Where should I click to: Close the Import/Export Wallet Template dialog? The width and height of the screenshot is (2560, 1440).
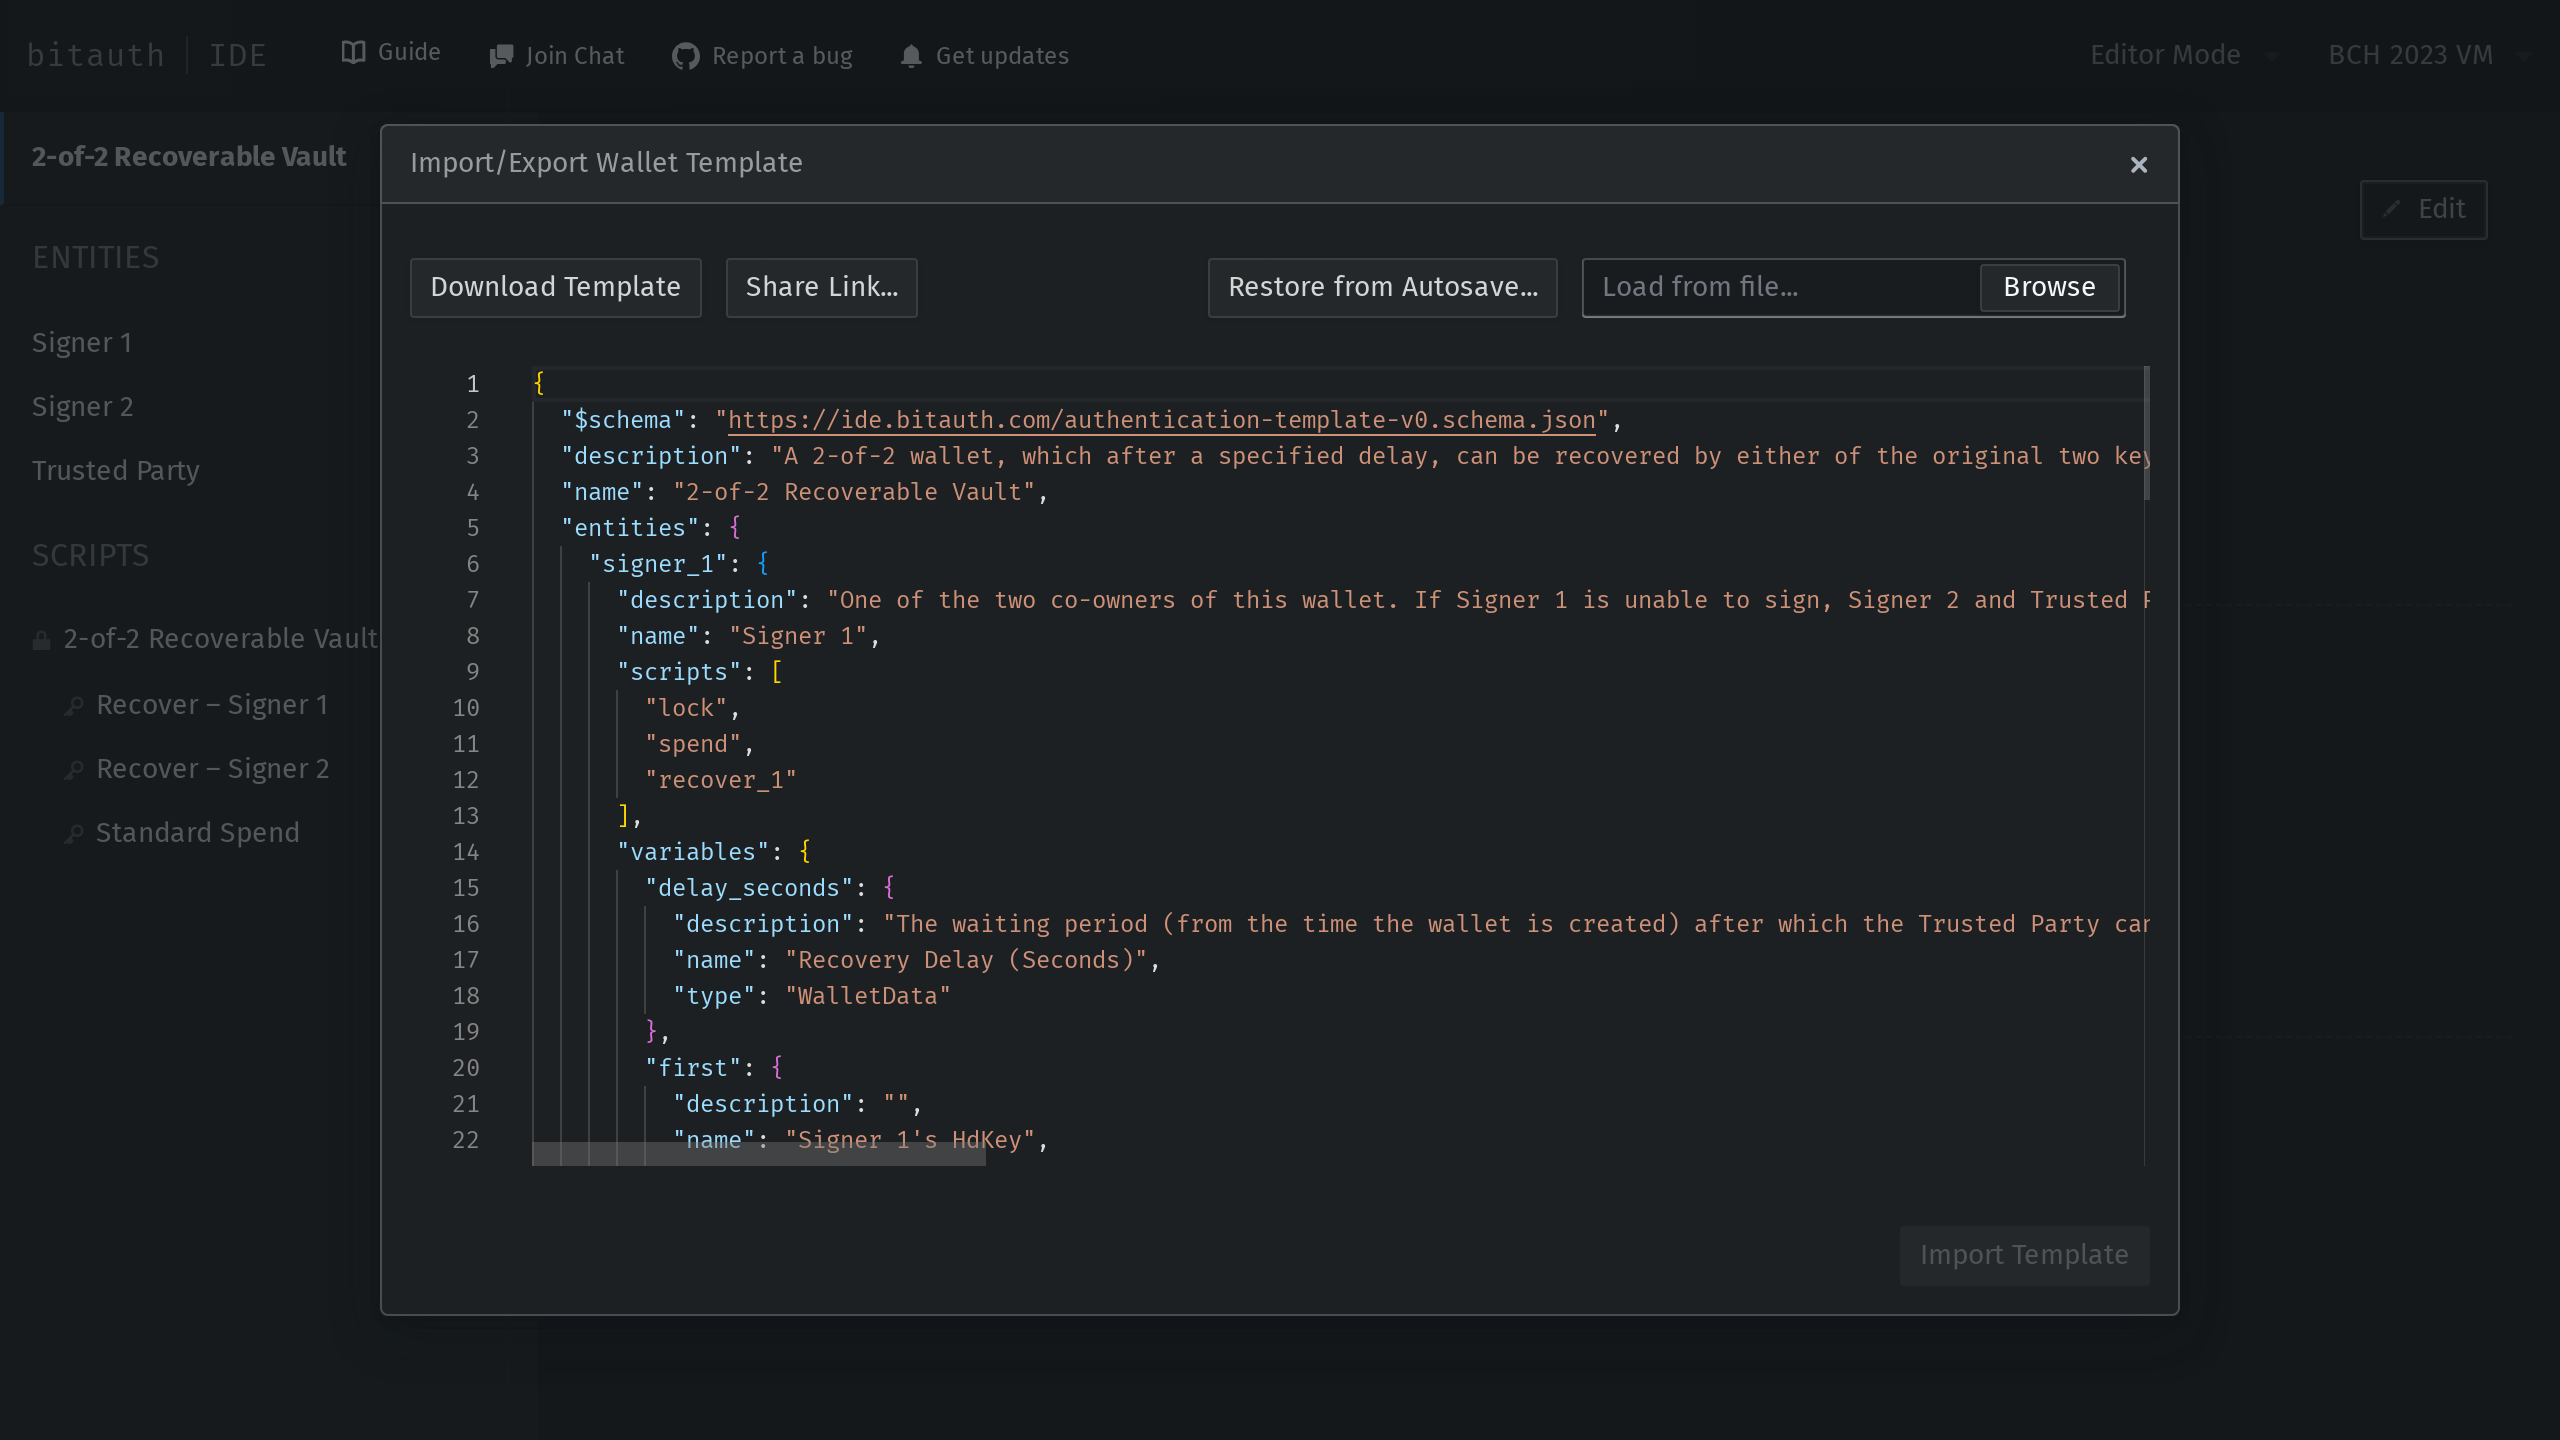[2138, 165]
